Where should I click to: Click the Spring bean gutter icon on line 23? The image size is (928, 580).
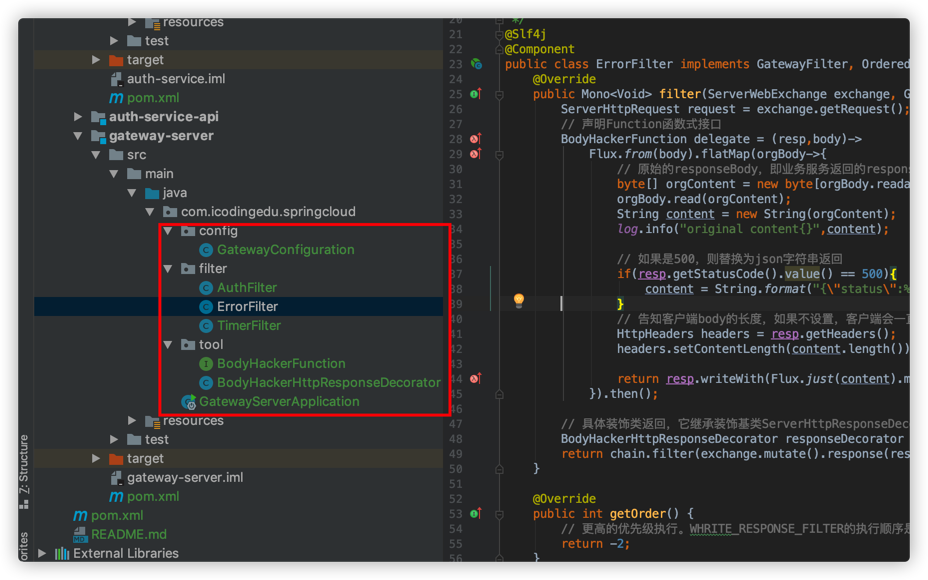point(476,64)
